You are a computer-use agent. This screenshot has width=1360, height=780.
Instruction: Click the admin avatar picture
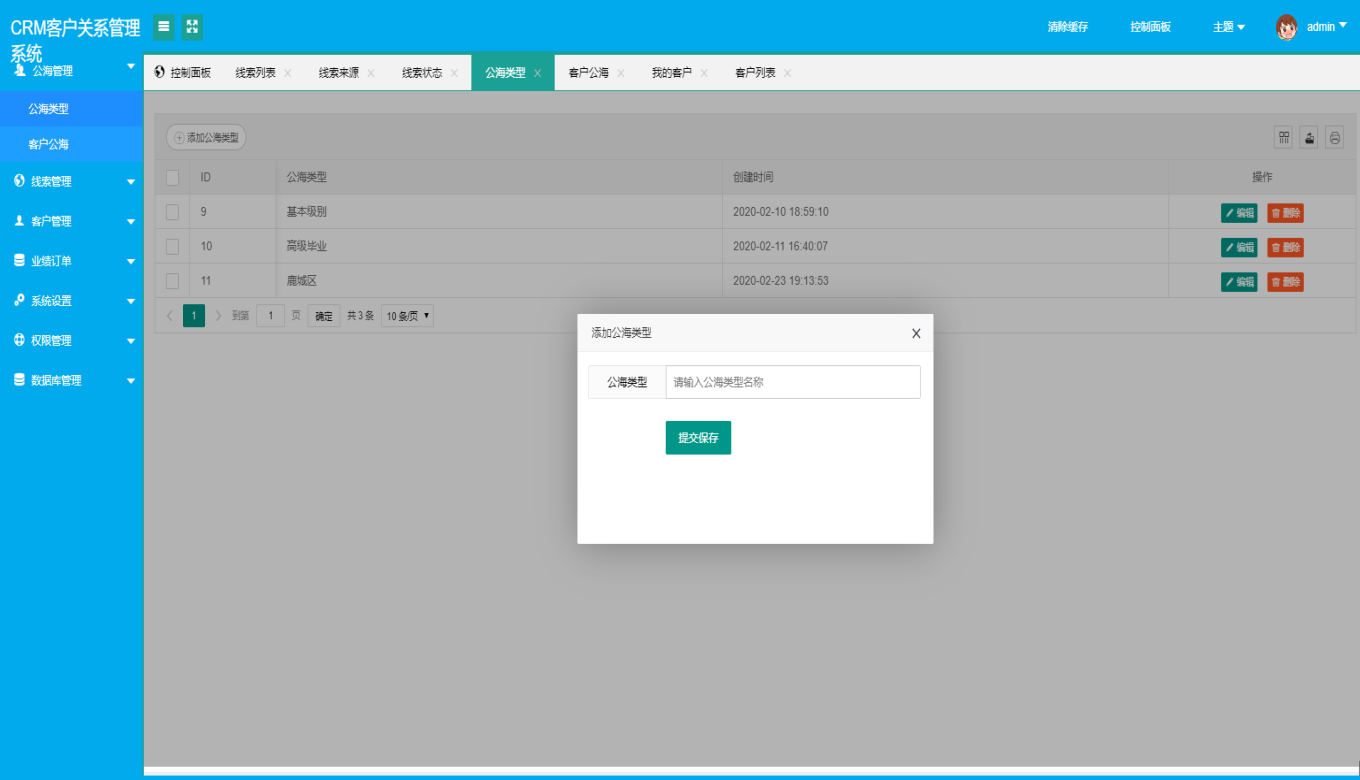(x=1287, y=27)
